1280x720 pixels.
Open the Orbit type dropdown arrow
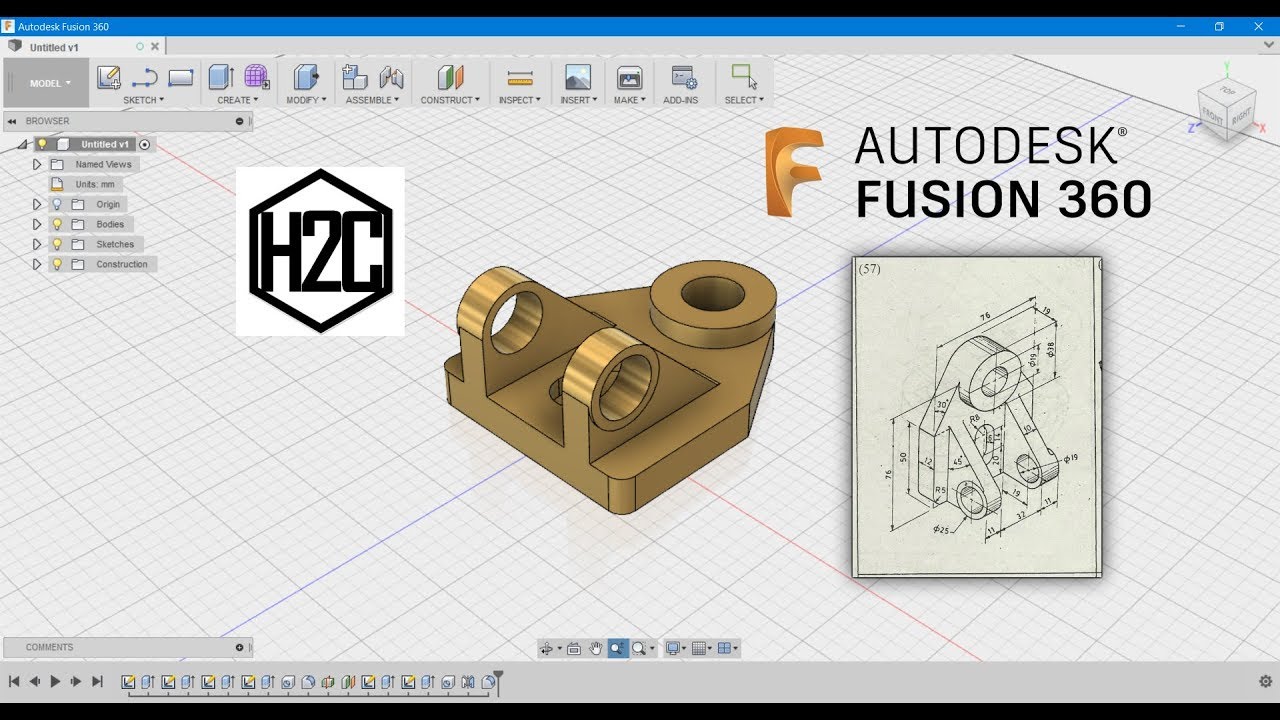pos(559,648)
